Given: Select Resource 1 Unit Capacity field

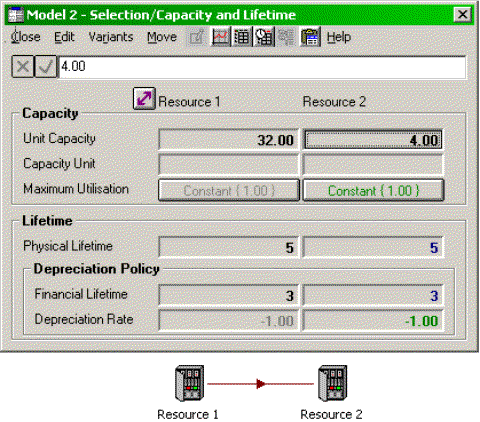Looking at the screenshot, I should 228,139.
